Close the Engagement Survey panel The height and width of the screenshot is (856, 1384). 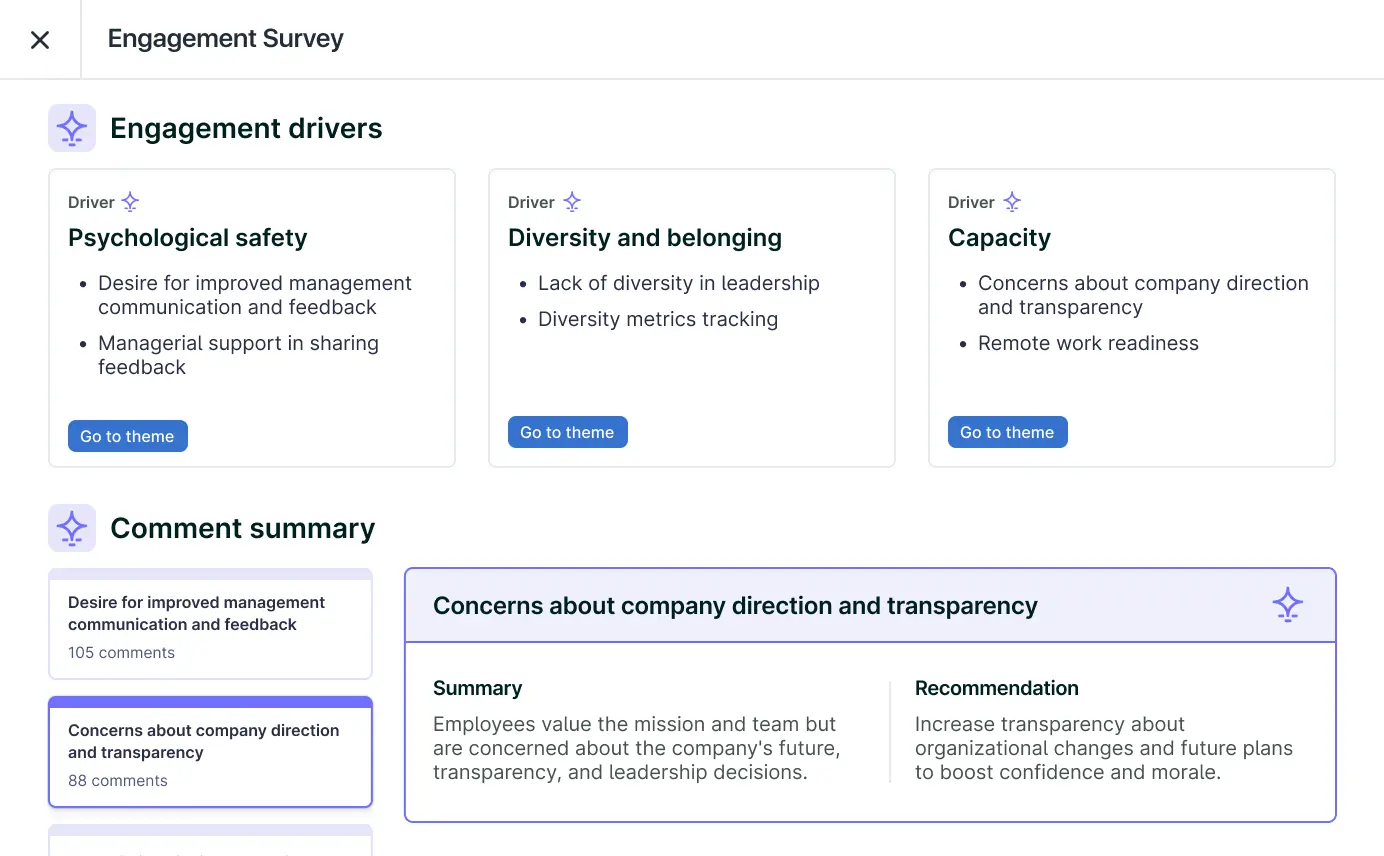pyautogui.click(x=39, y=39)
